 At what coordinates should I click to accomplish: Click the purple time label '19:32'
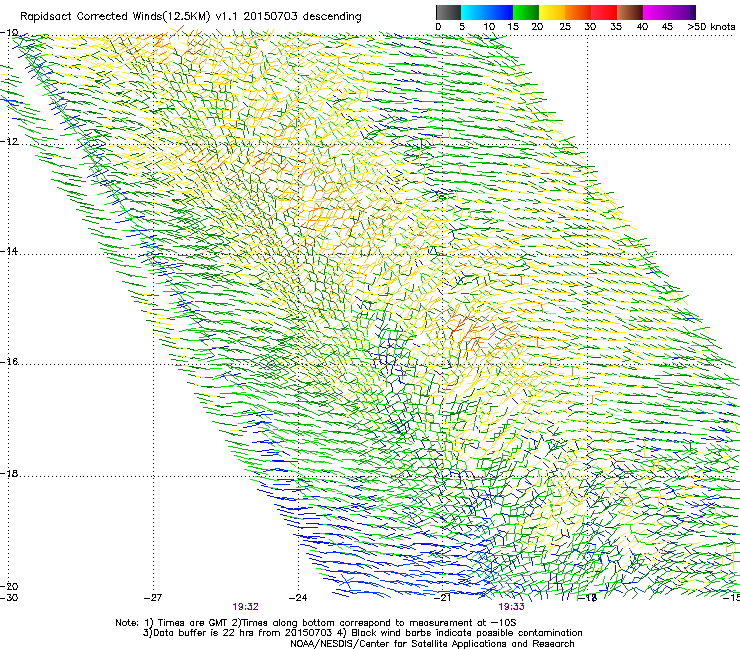(245, 607)
